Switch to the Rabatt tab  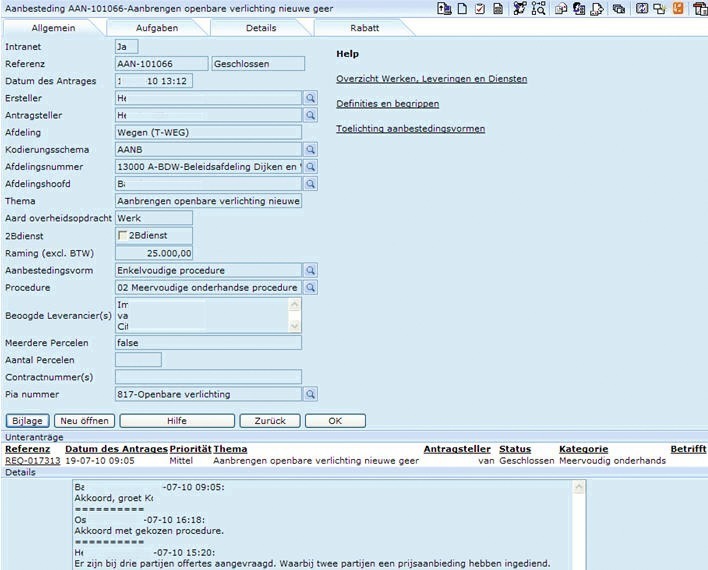click(x=365, y=28)
